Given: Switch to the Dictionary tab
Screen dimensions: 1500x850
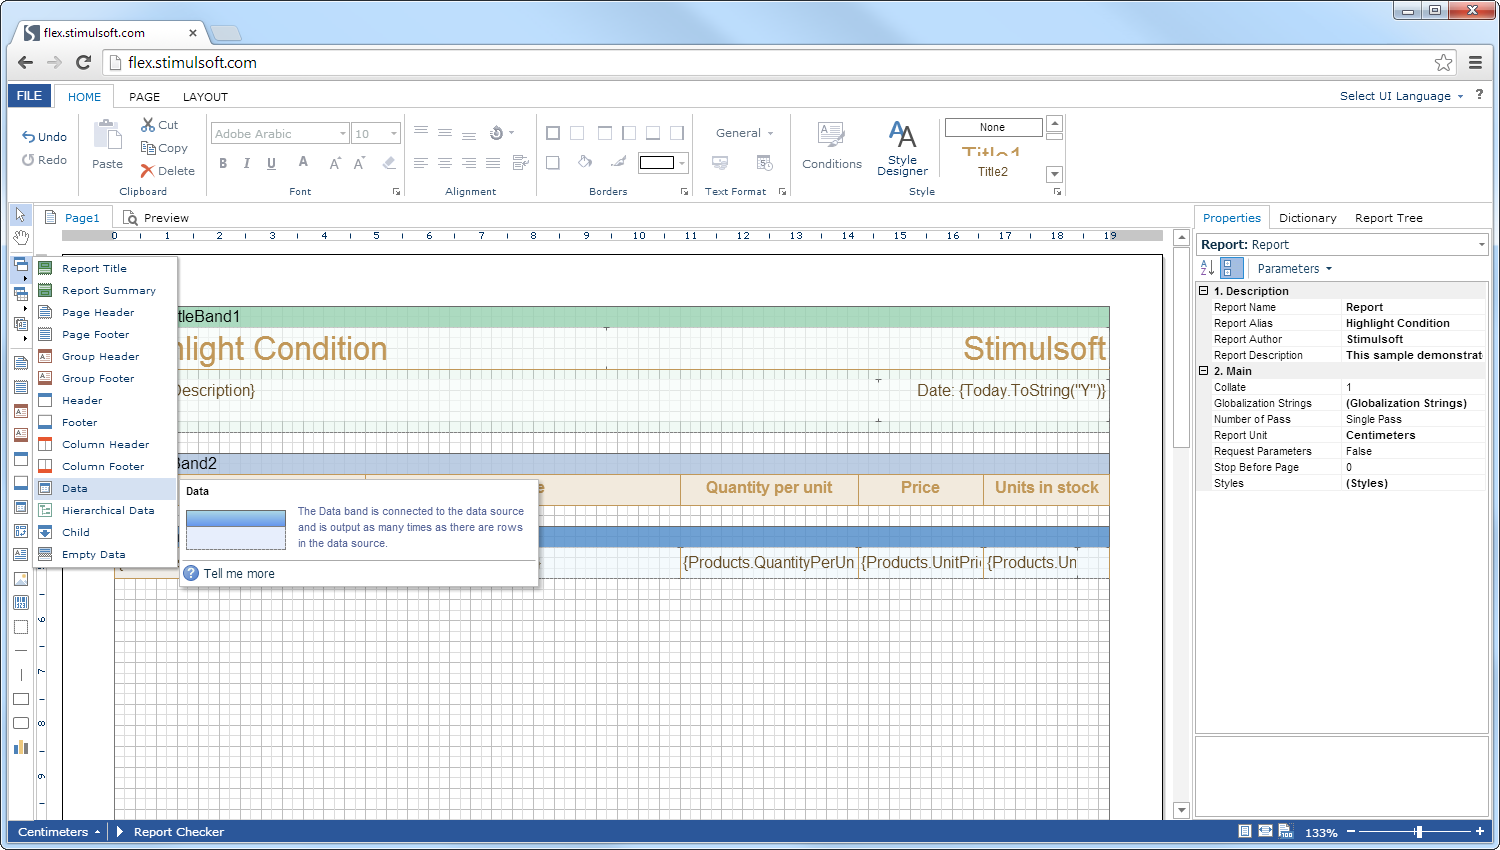Looking at the screenshot, I should click(x=1307, y=218).
